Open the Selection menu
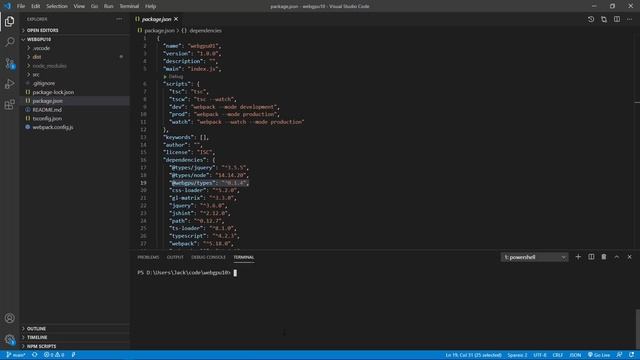Screen dimensions: 640x360 click(x=57, y=6)
